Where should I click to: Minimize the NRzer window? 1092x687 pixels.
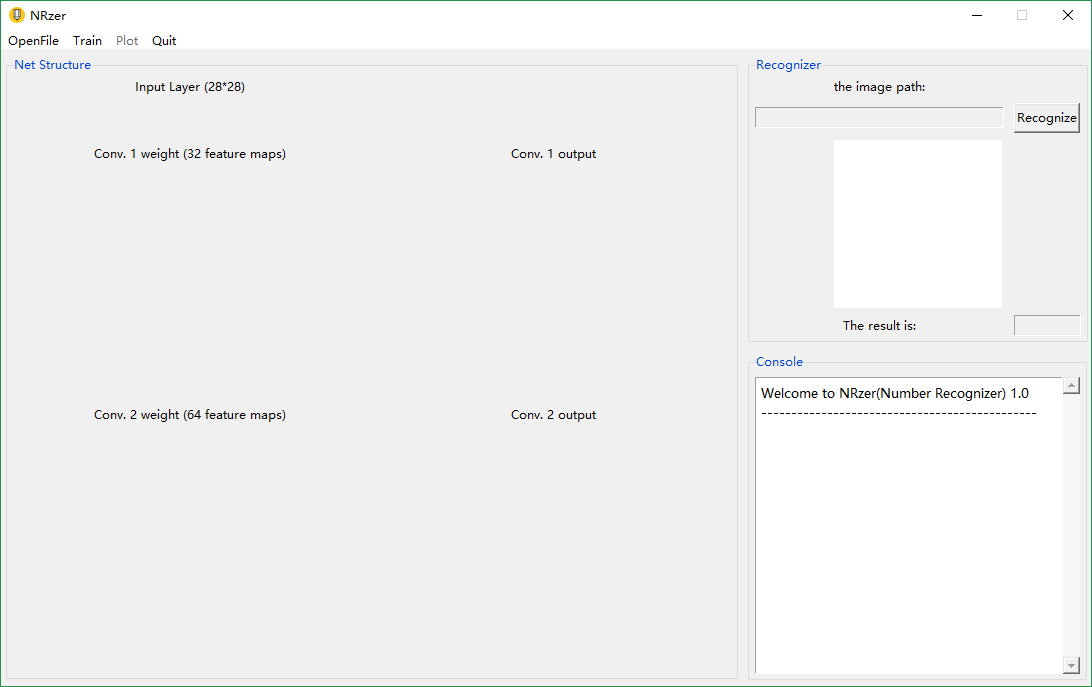pyautogui.click(x=976, y=15)
